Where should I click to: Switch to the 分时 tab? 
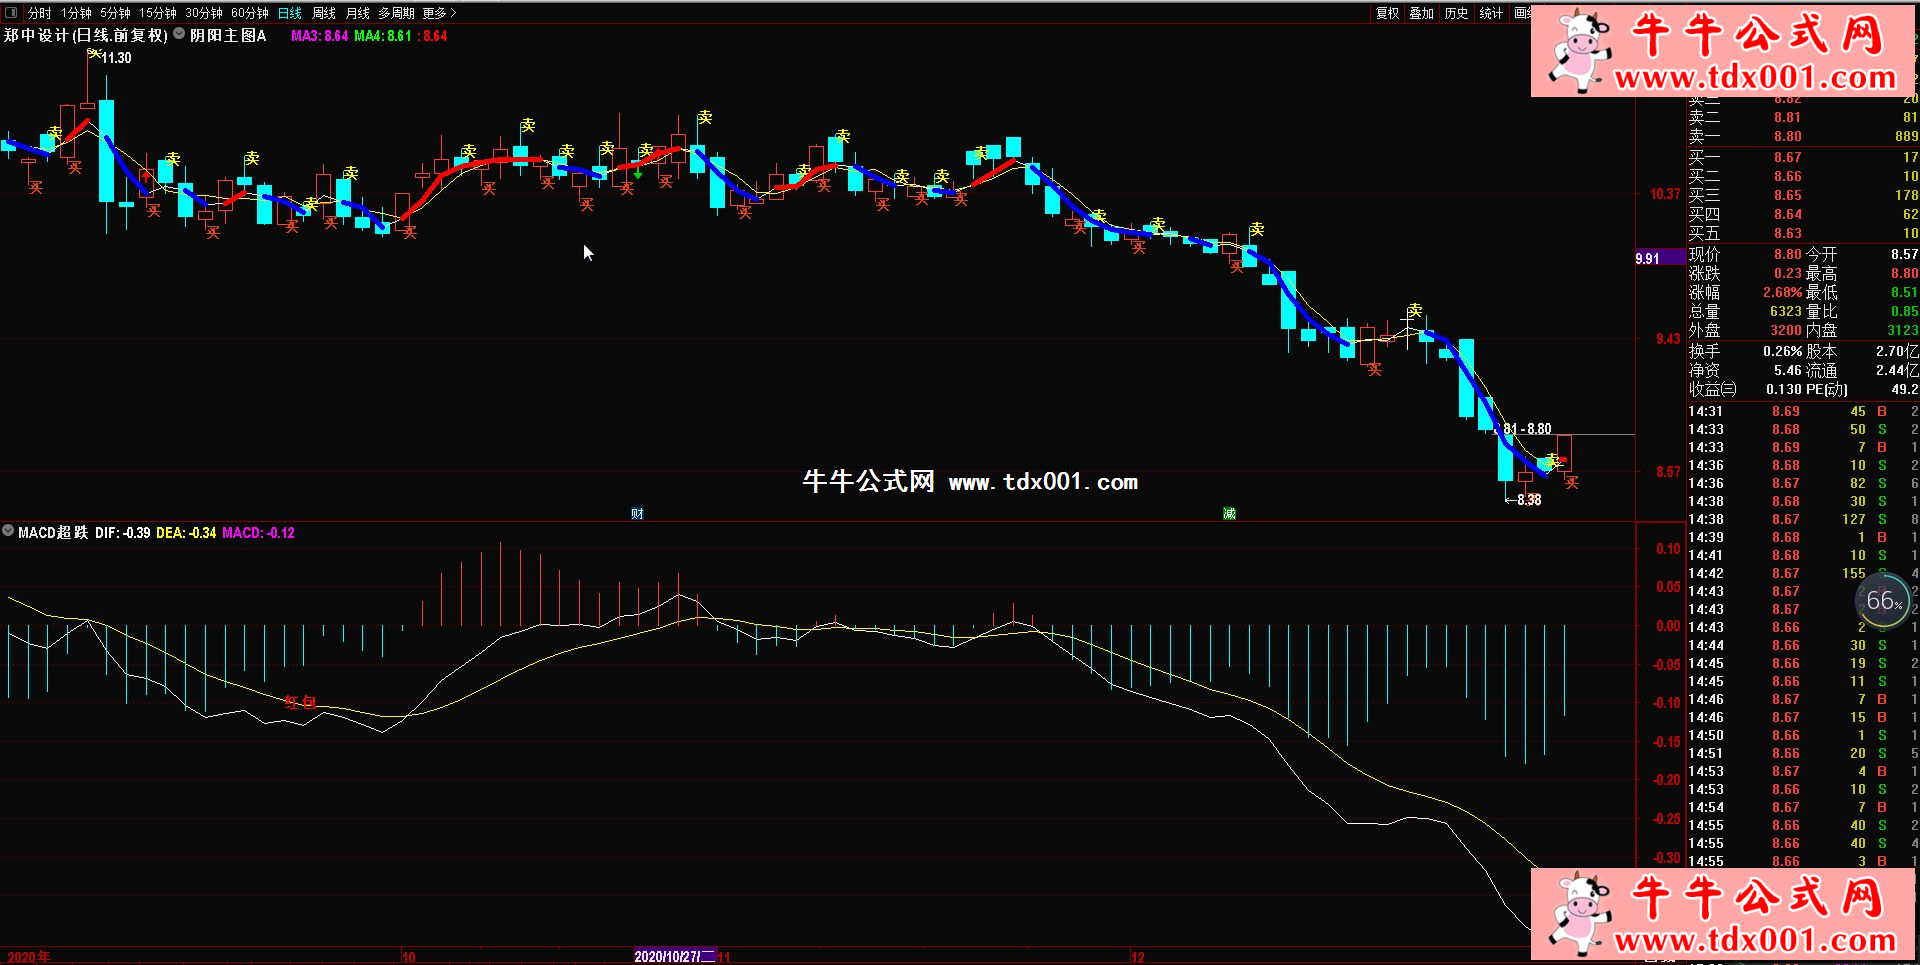click(40, 13)
